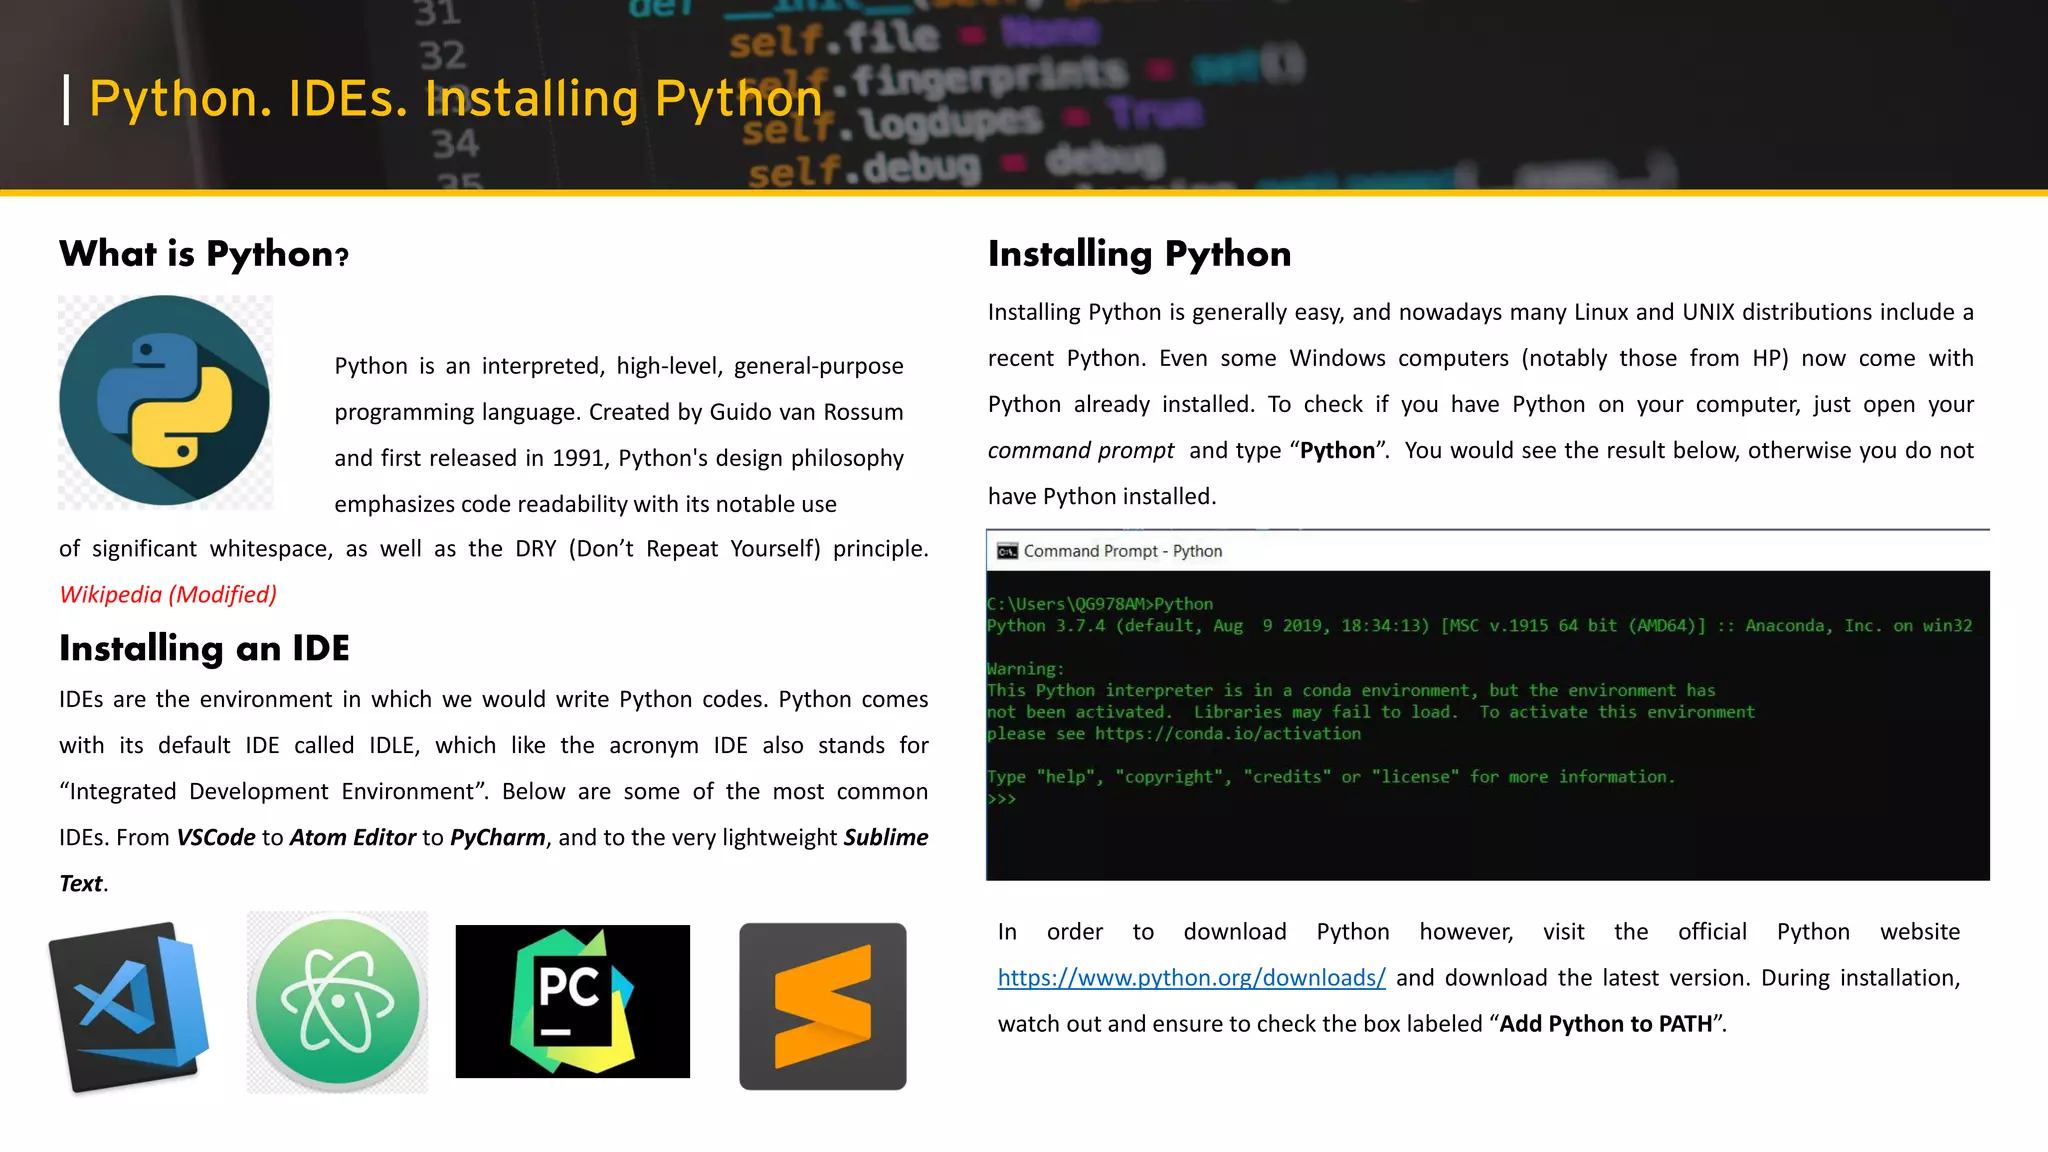Click the quoted "Integrated Development Environment" phrase
The height and width of the screenshot is (1152, 2048).
274,791
